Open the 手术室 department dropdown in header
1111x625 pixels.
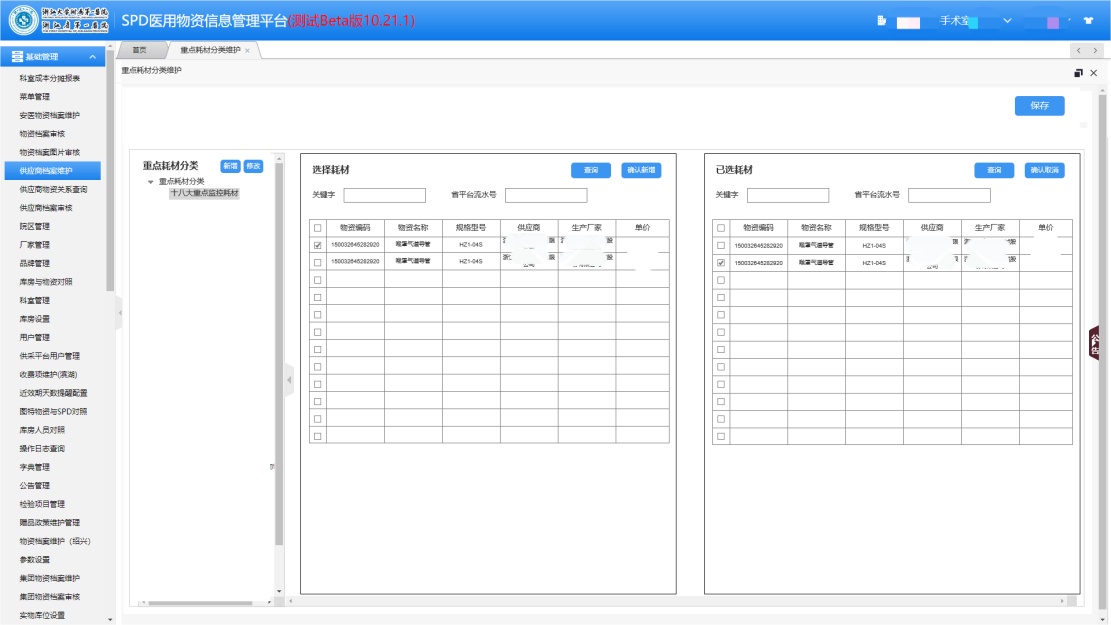click(1007, 21)
